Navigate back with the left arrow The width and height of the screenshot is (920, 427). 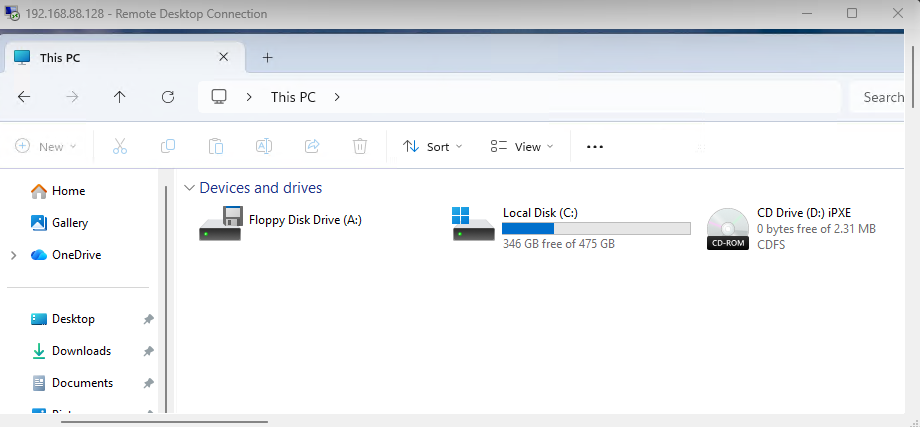pyautogui.click(x=24, y=97)
